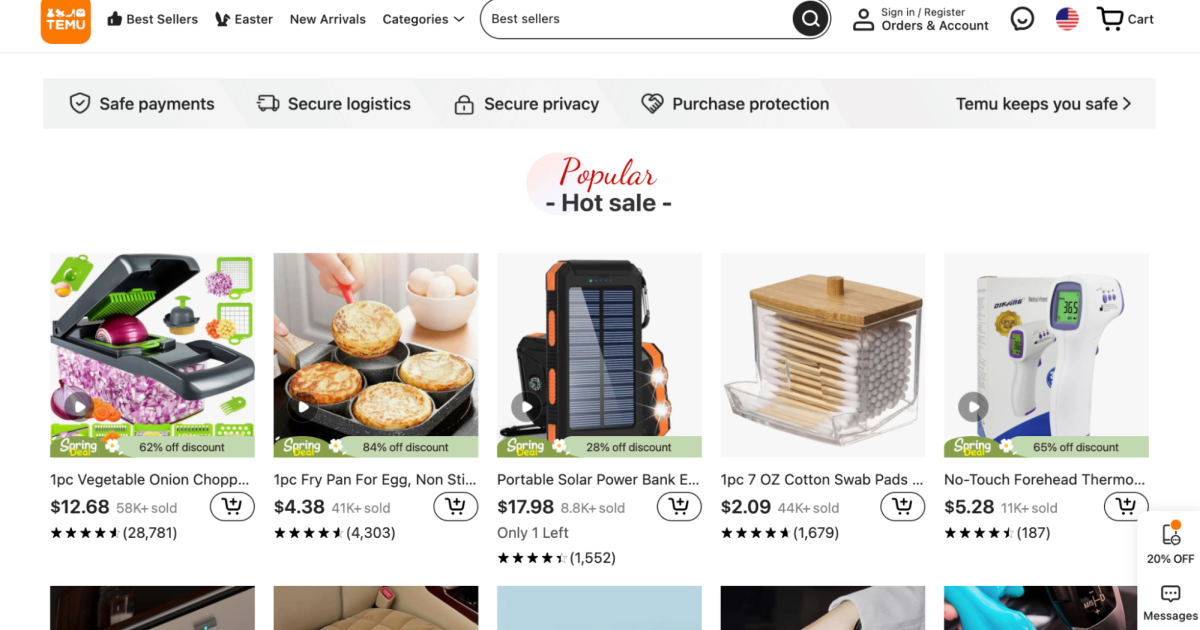Expand the Categories dropdown
Image resolution: width=1200 pixels, height=630 pixels.
[423, 19]
